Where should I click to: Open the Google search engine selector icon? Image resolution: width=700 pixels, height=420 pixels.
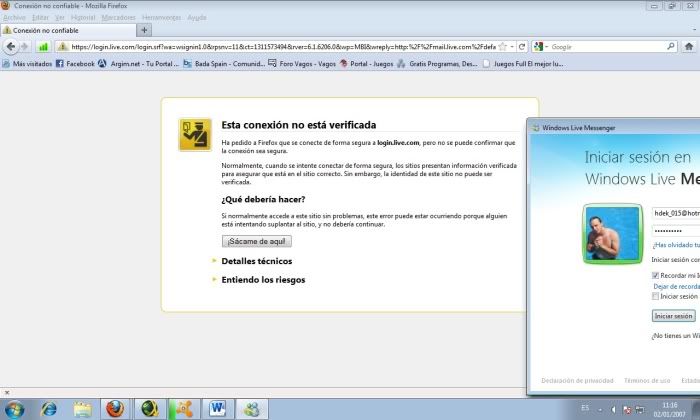(539, 46)
